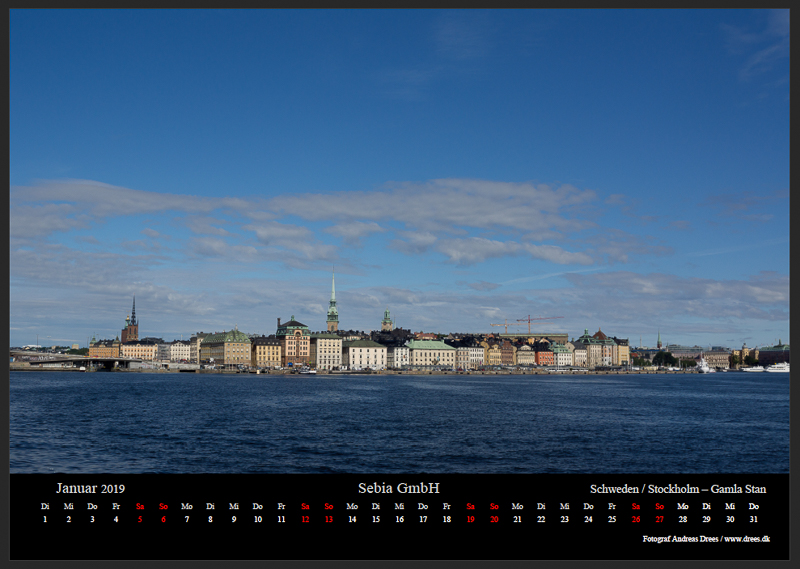Select calendar date 18

click(446, 519)
